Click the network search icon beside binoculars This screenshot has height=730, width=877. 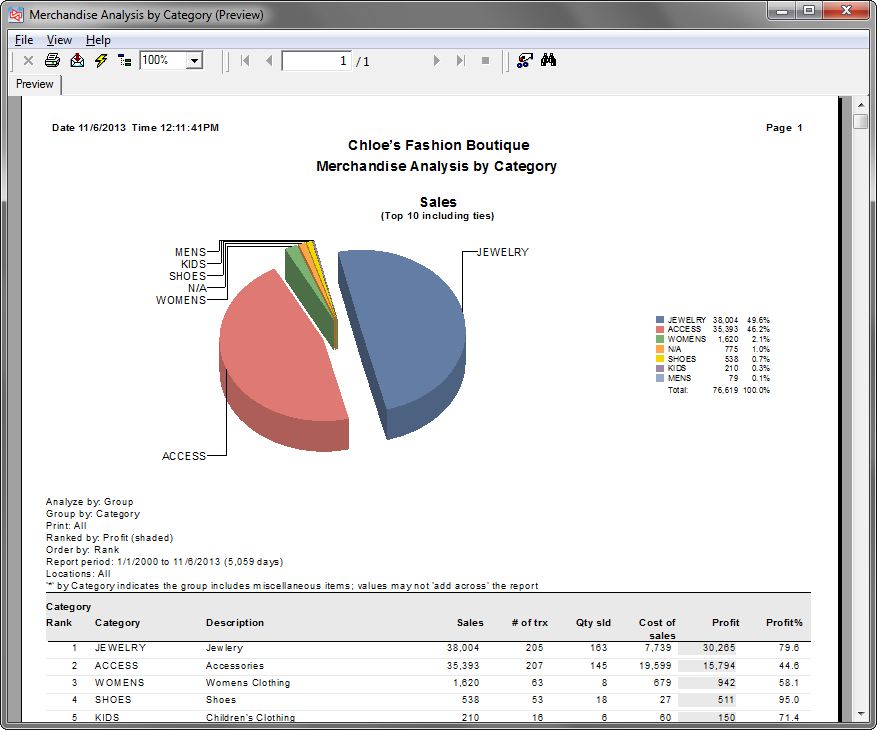pos(524,61)
